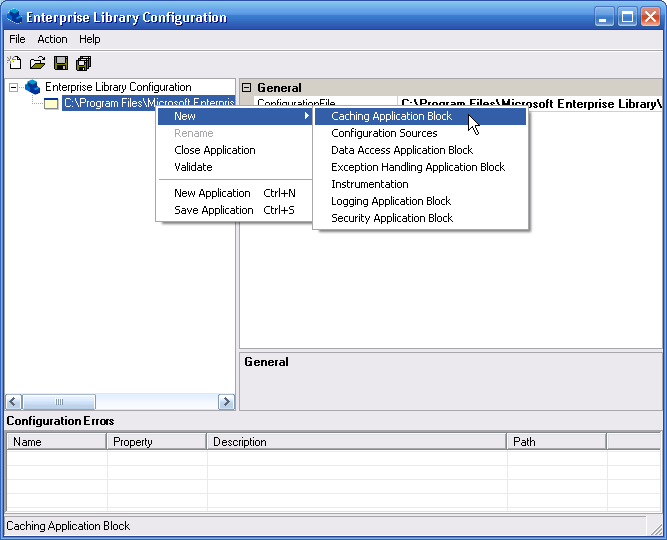Click the Save Application floppy icon
This screenshot has width=667, height=540.
[x=61, y=63]
